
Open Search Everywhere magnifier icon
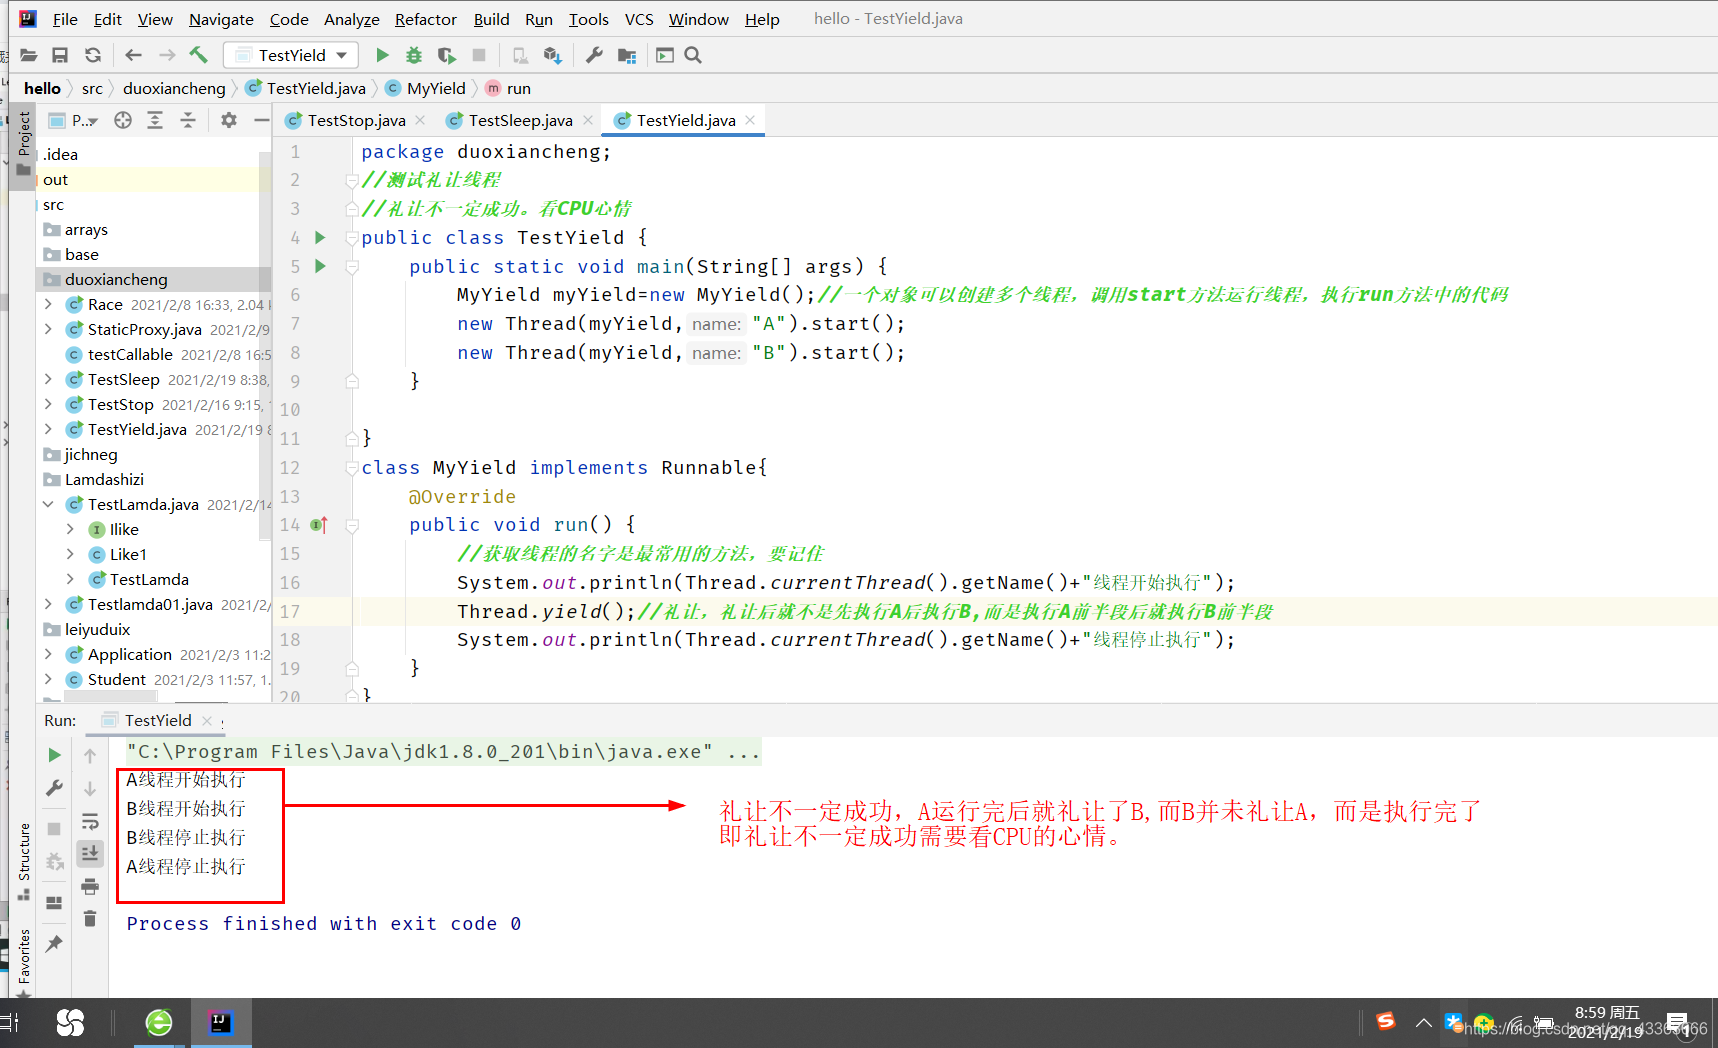[x=693, y=55]
